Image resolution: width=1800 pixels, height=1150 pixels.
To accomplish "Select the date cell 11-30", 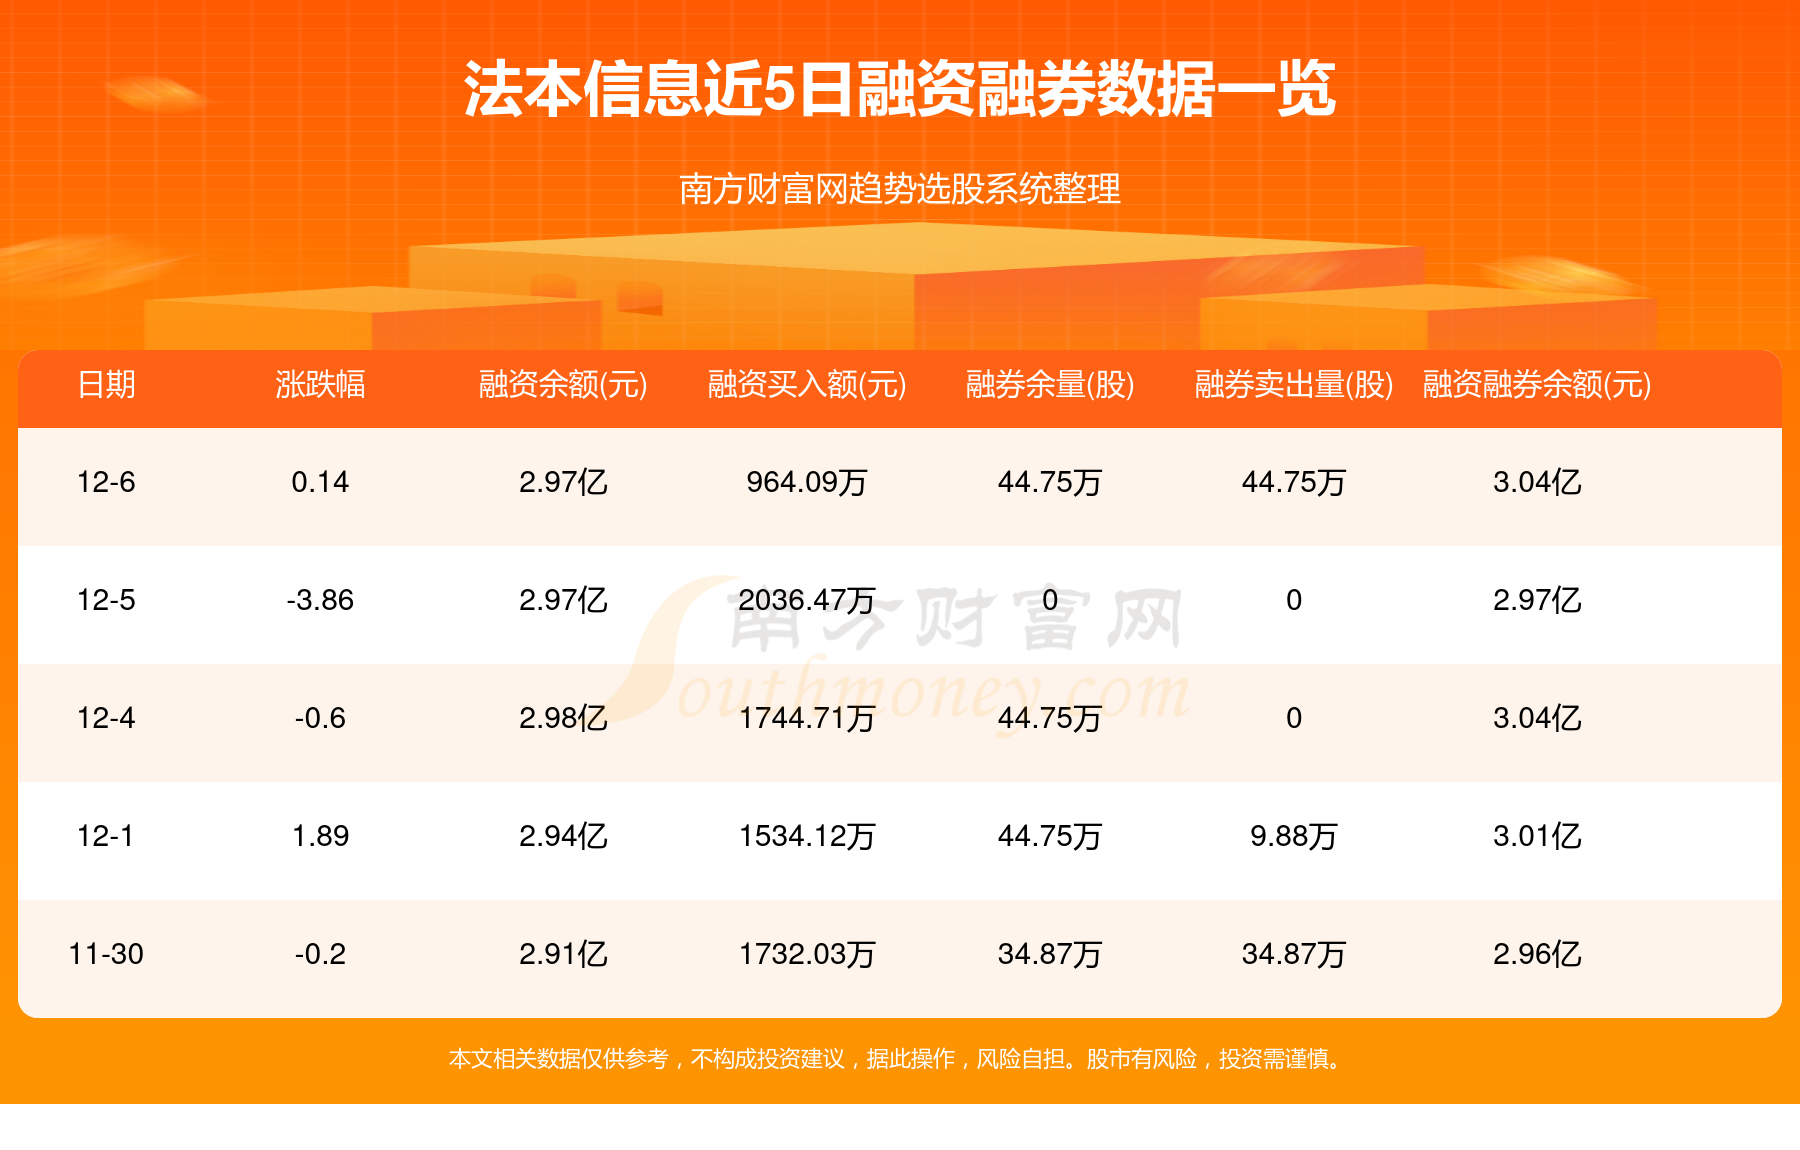I will pyautogui.click(x=106, y=954).
